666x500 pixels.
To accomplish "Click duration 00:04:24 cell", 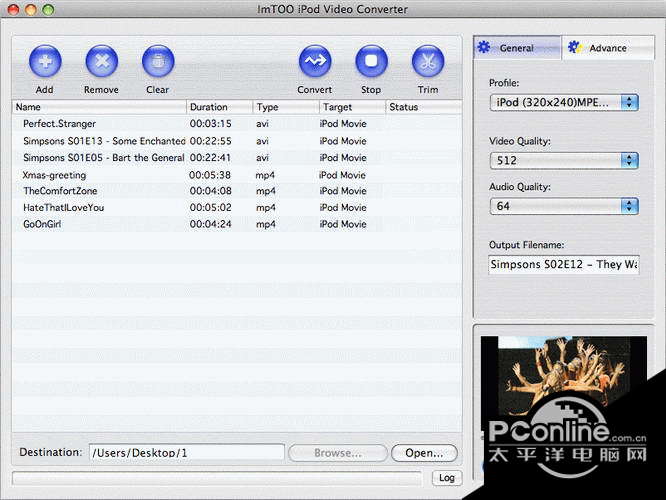I will [211, 224].
